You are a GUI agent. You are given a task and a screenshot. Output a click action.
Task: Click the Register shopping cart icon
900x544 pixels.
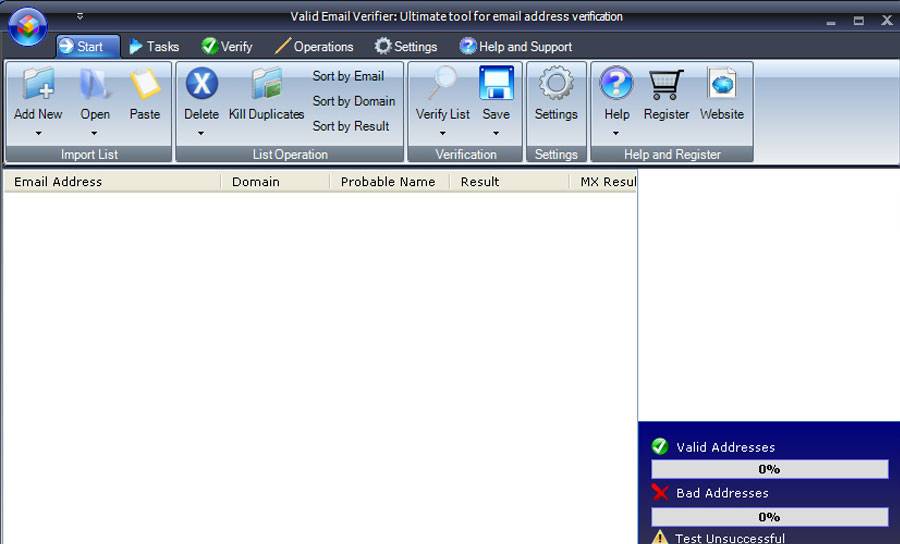coord(666,85)
